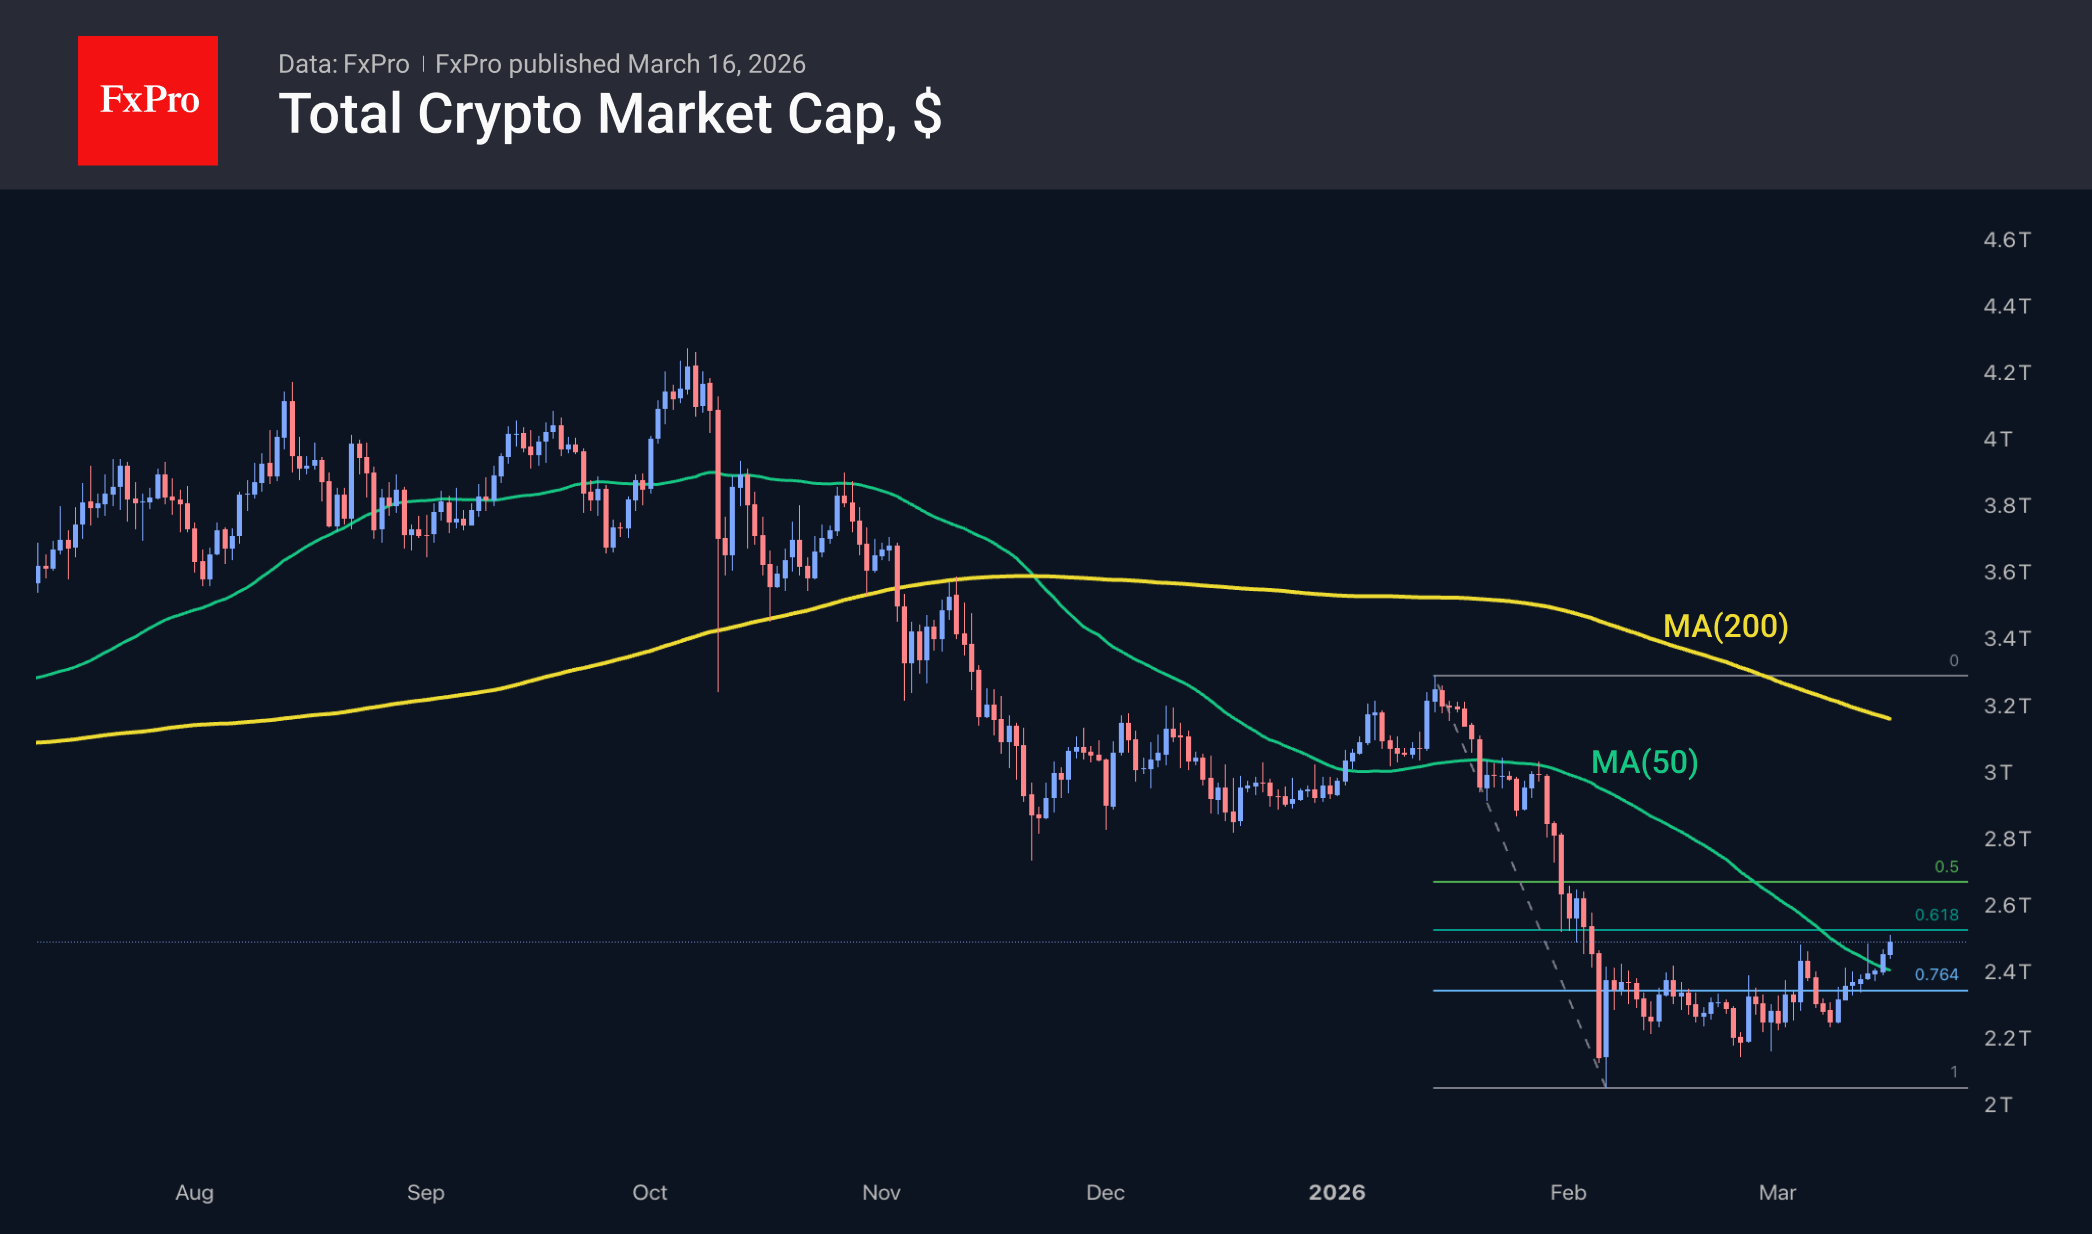The width and height of the screenshot is (2092, 1234).
Task: Click the 2T price axis label
Action: click(1997, 1105)
